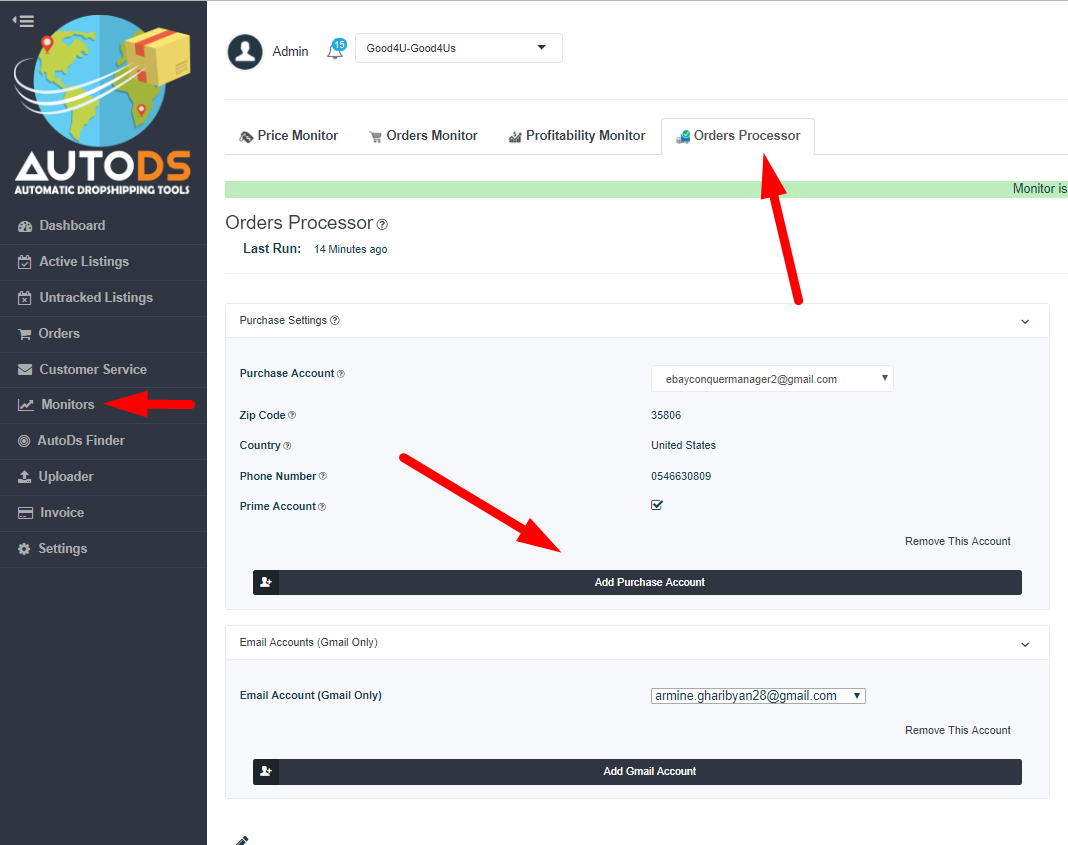This screenshot has height=845, width=1068.
Task: Open the notifications bell
Action: click(336, 50)
